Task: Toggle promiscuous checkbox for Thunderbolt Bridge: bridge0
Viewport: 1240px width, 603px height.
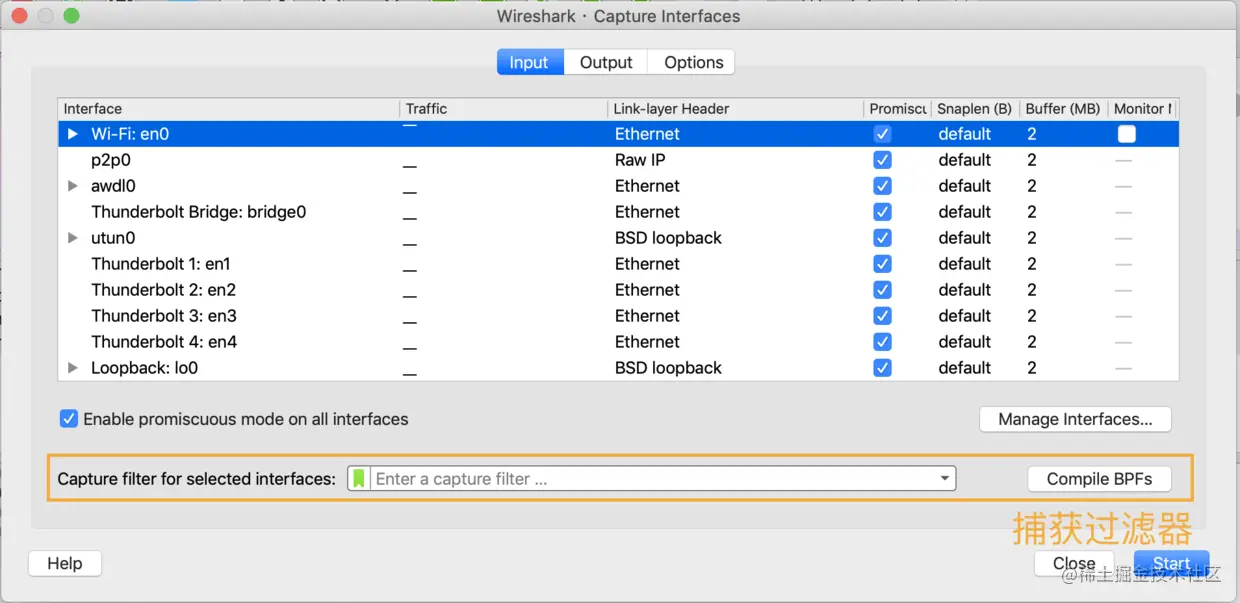Action: pos(882,212)
